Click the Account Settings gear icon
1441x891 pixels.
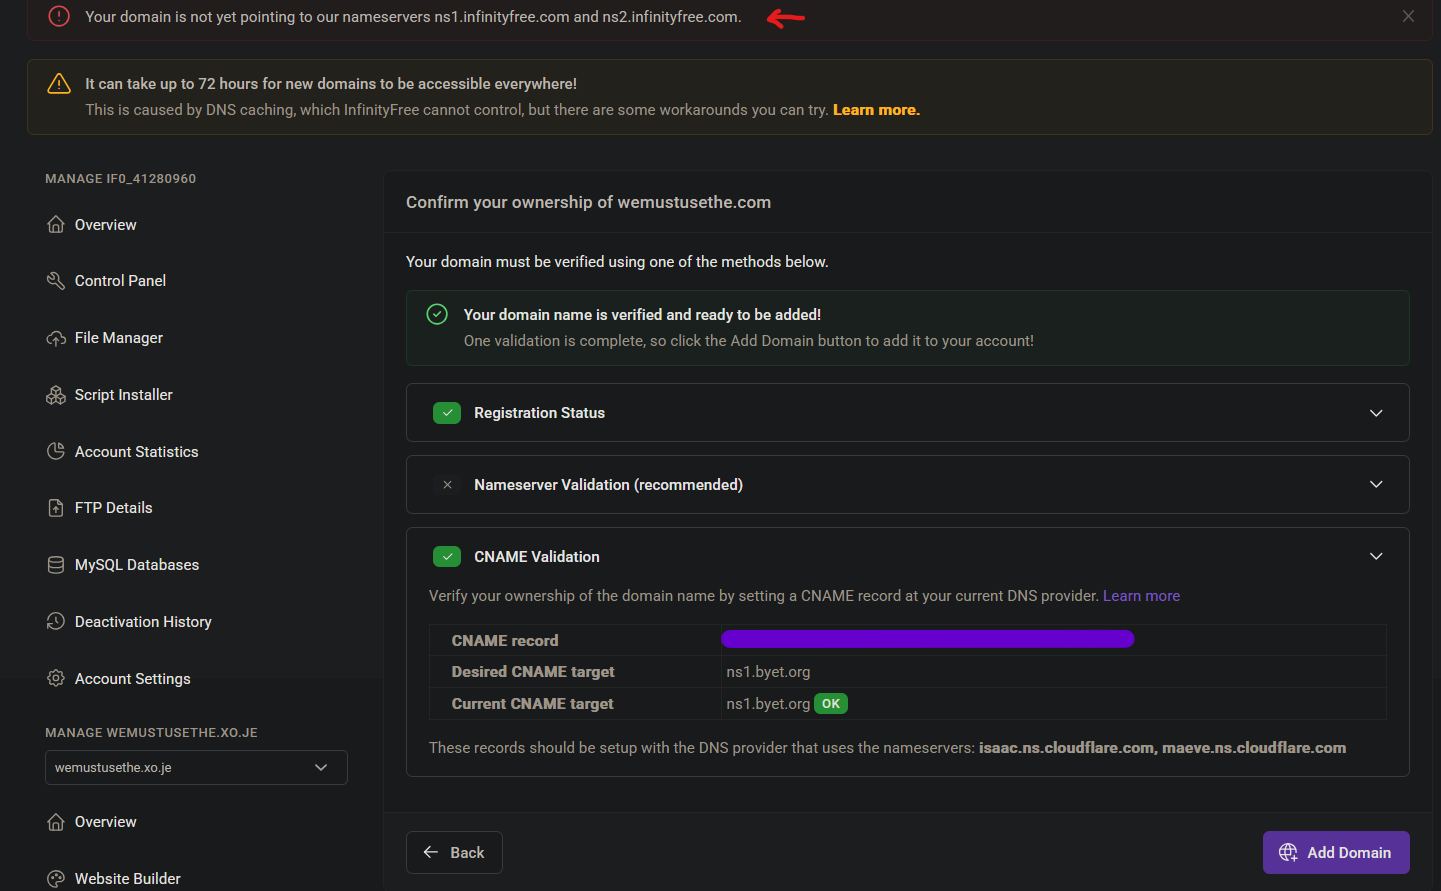point(56,679)
